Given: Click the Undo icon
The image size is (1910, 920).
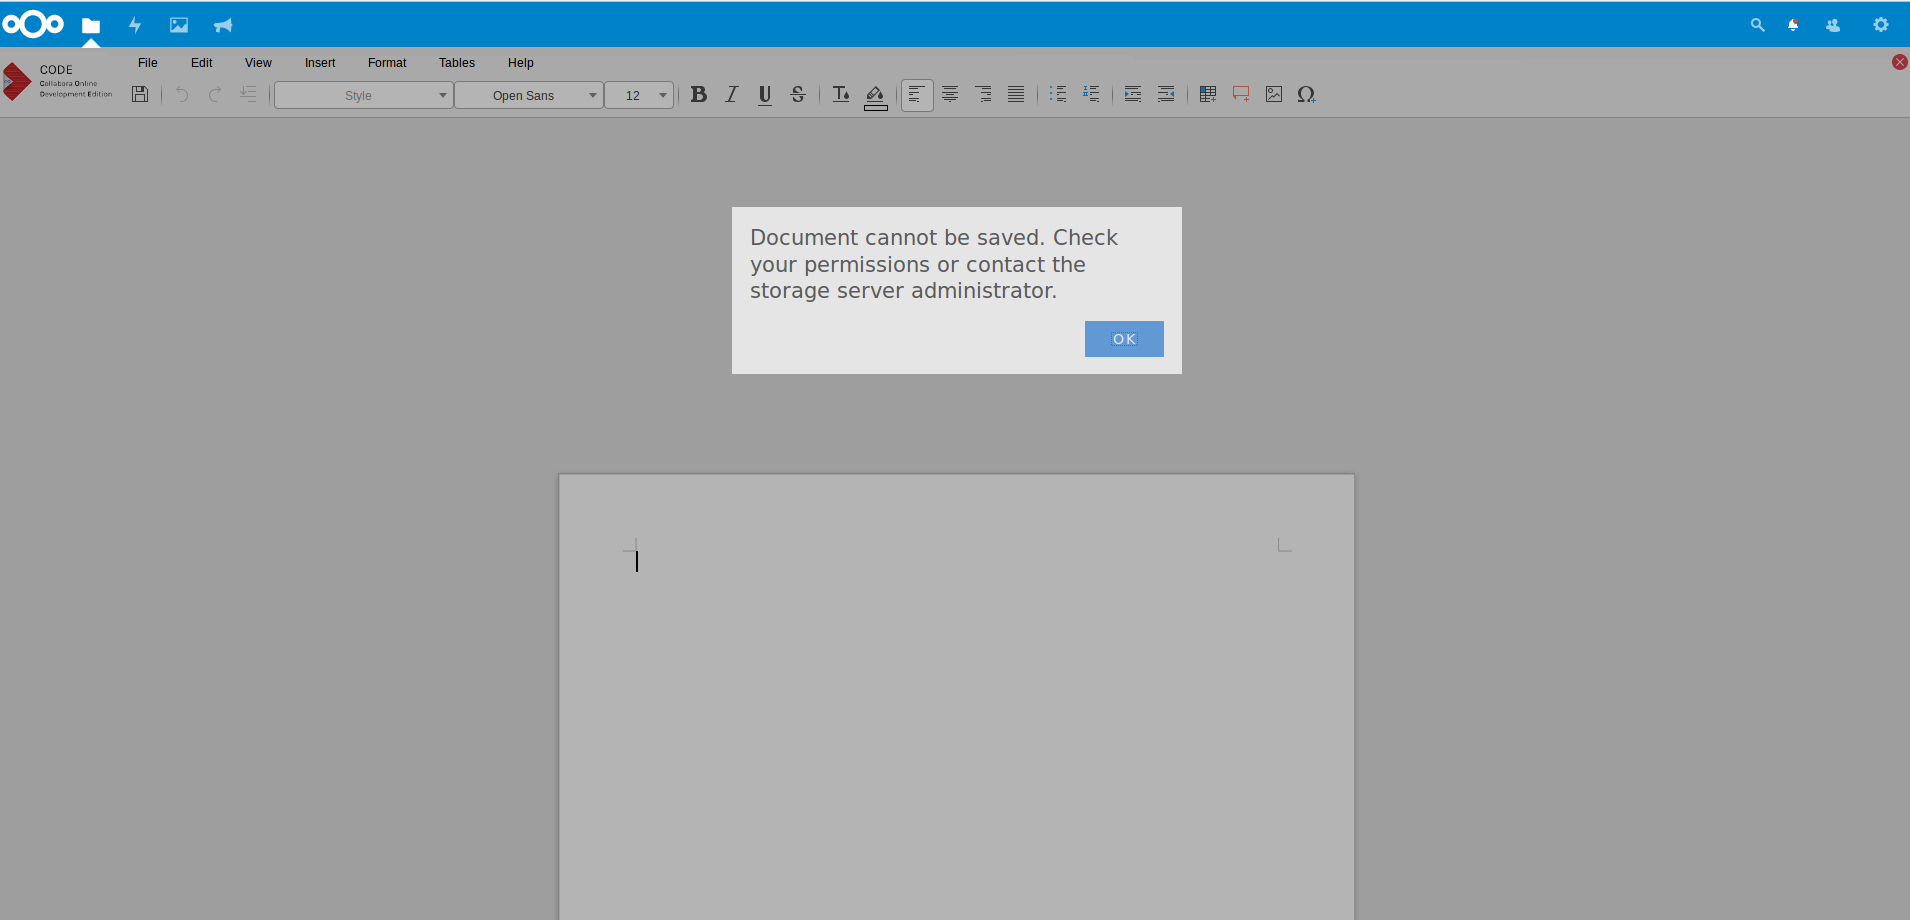Looking at the screenshot, I should pos(181,94).
